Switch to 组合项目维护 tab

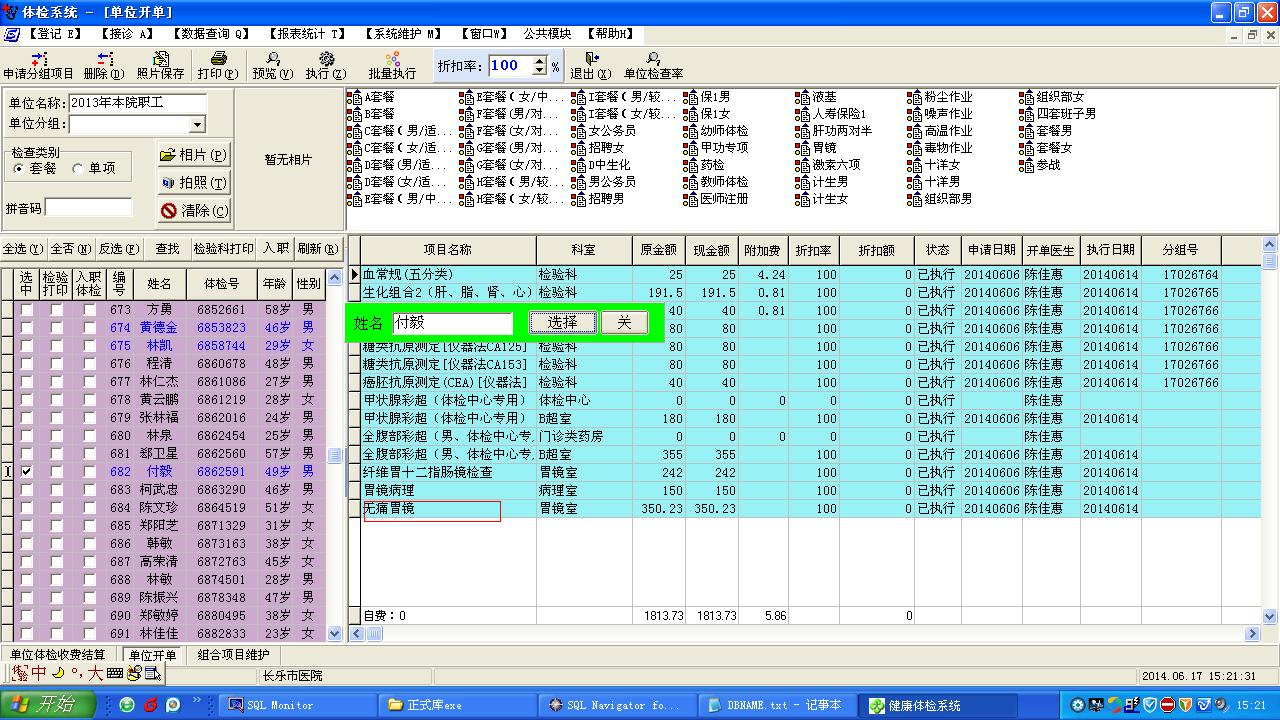point(233,655)
